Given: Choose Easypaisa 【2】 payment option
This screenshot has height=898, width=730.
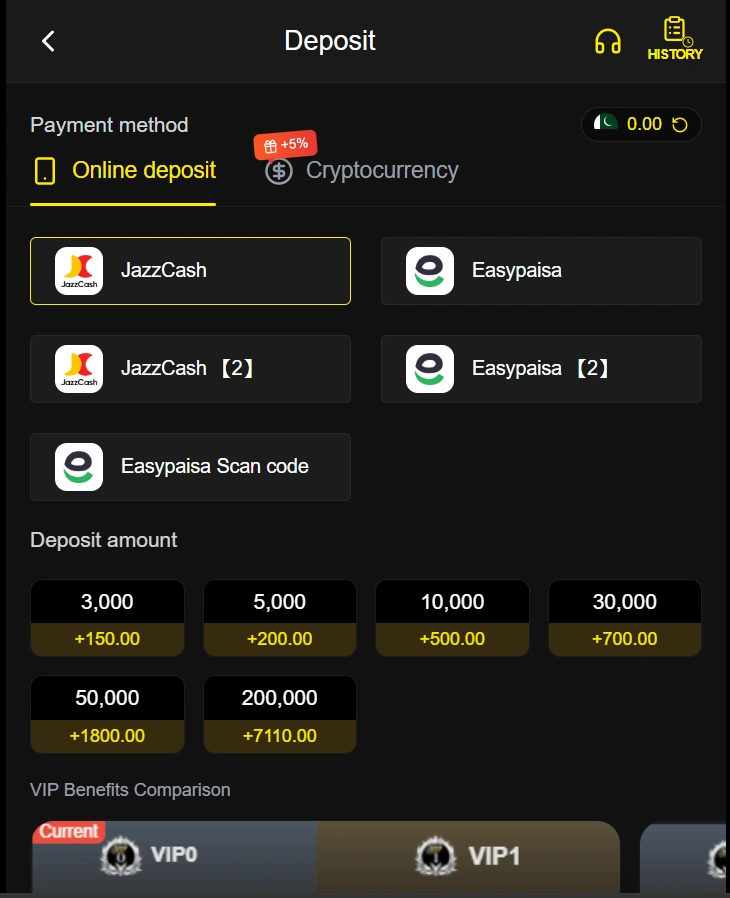Looking at the screenshot, I should (x=541, y=369).
